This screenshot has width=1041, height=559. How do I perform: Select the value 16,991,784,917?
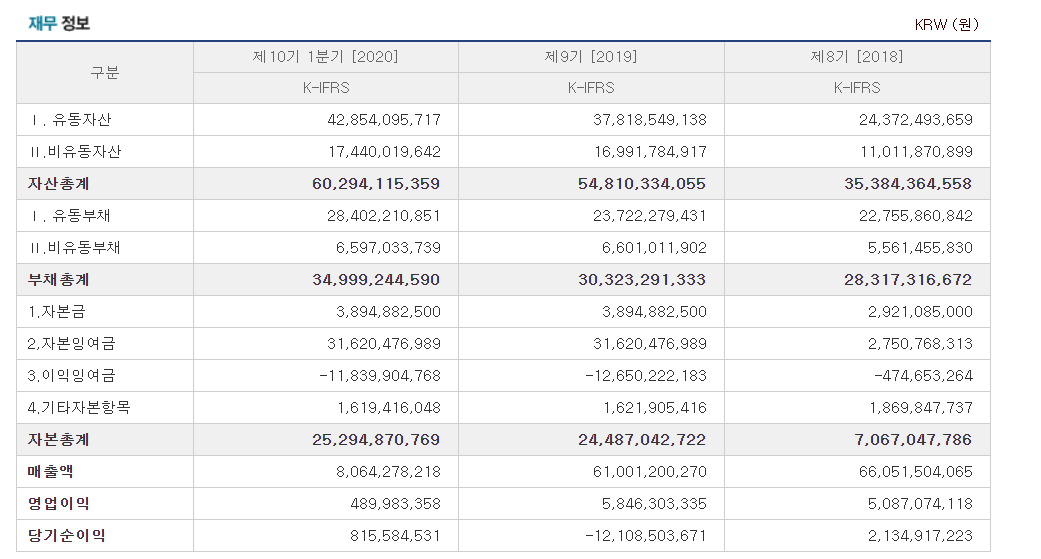pyautogui.click(x=651, y=152)
